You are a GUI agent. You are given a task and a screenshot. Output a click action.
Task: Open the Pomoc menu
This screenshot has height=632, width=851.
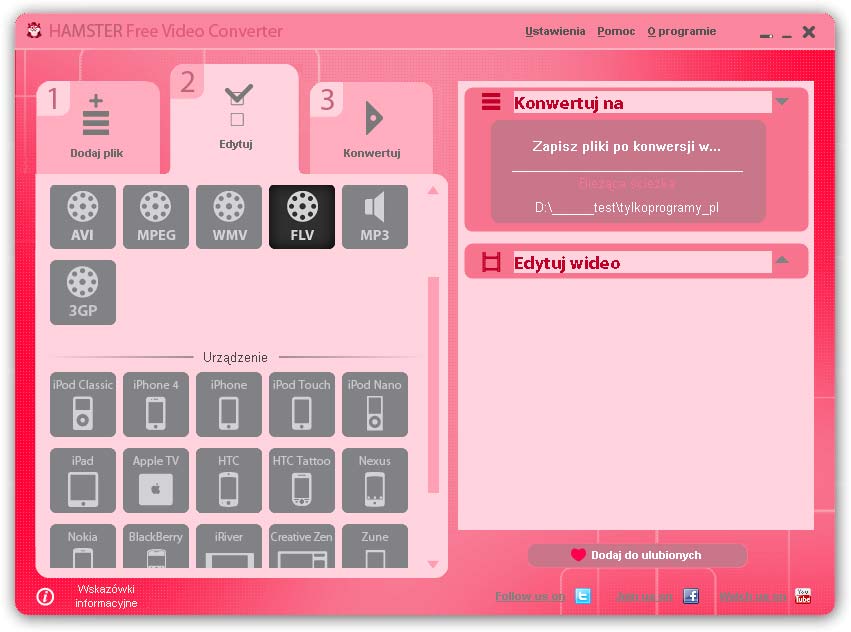coord(616,31)
